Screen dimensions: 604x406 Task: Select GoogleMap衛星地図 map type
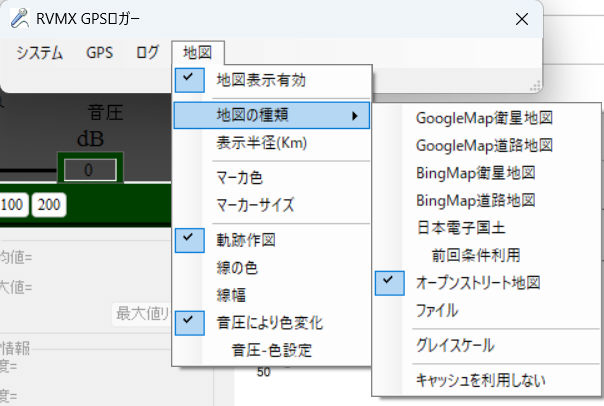coord(484,118)
